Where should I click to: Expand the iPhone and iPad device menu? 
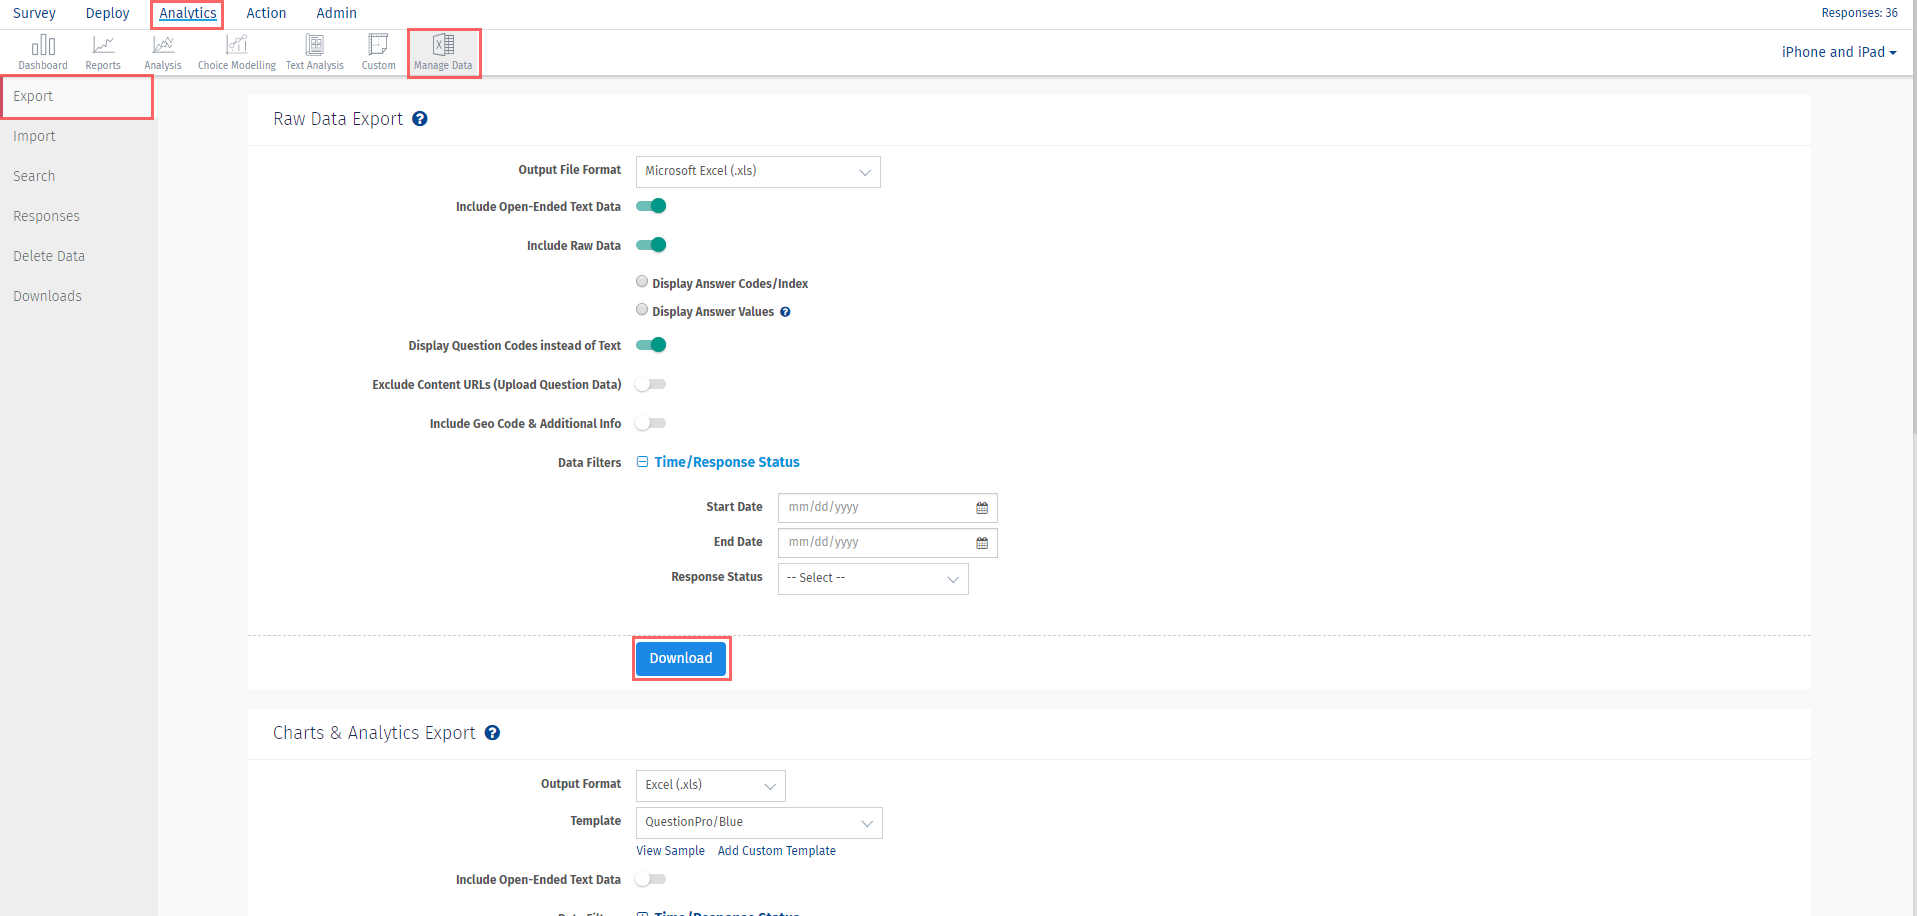point(1838,51)
